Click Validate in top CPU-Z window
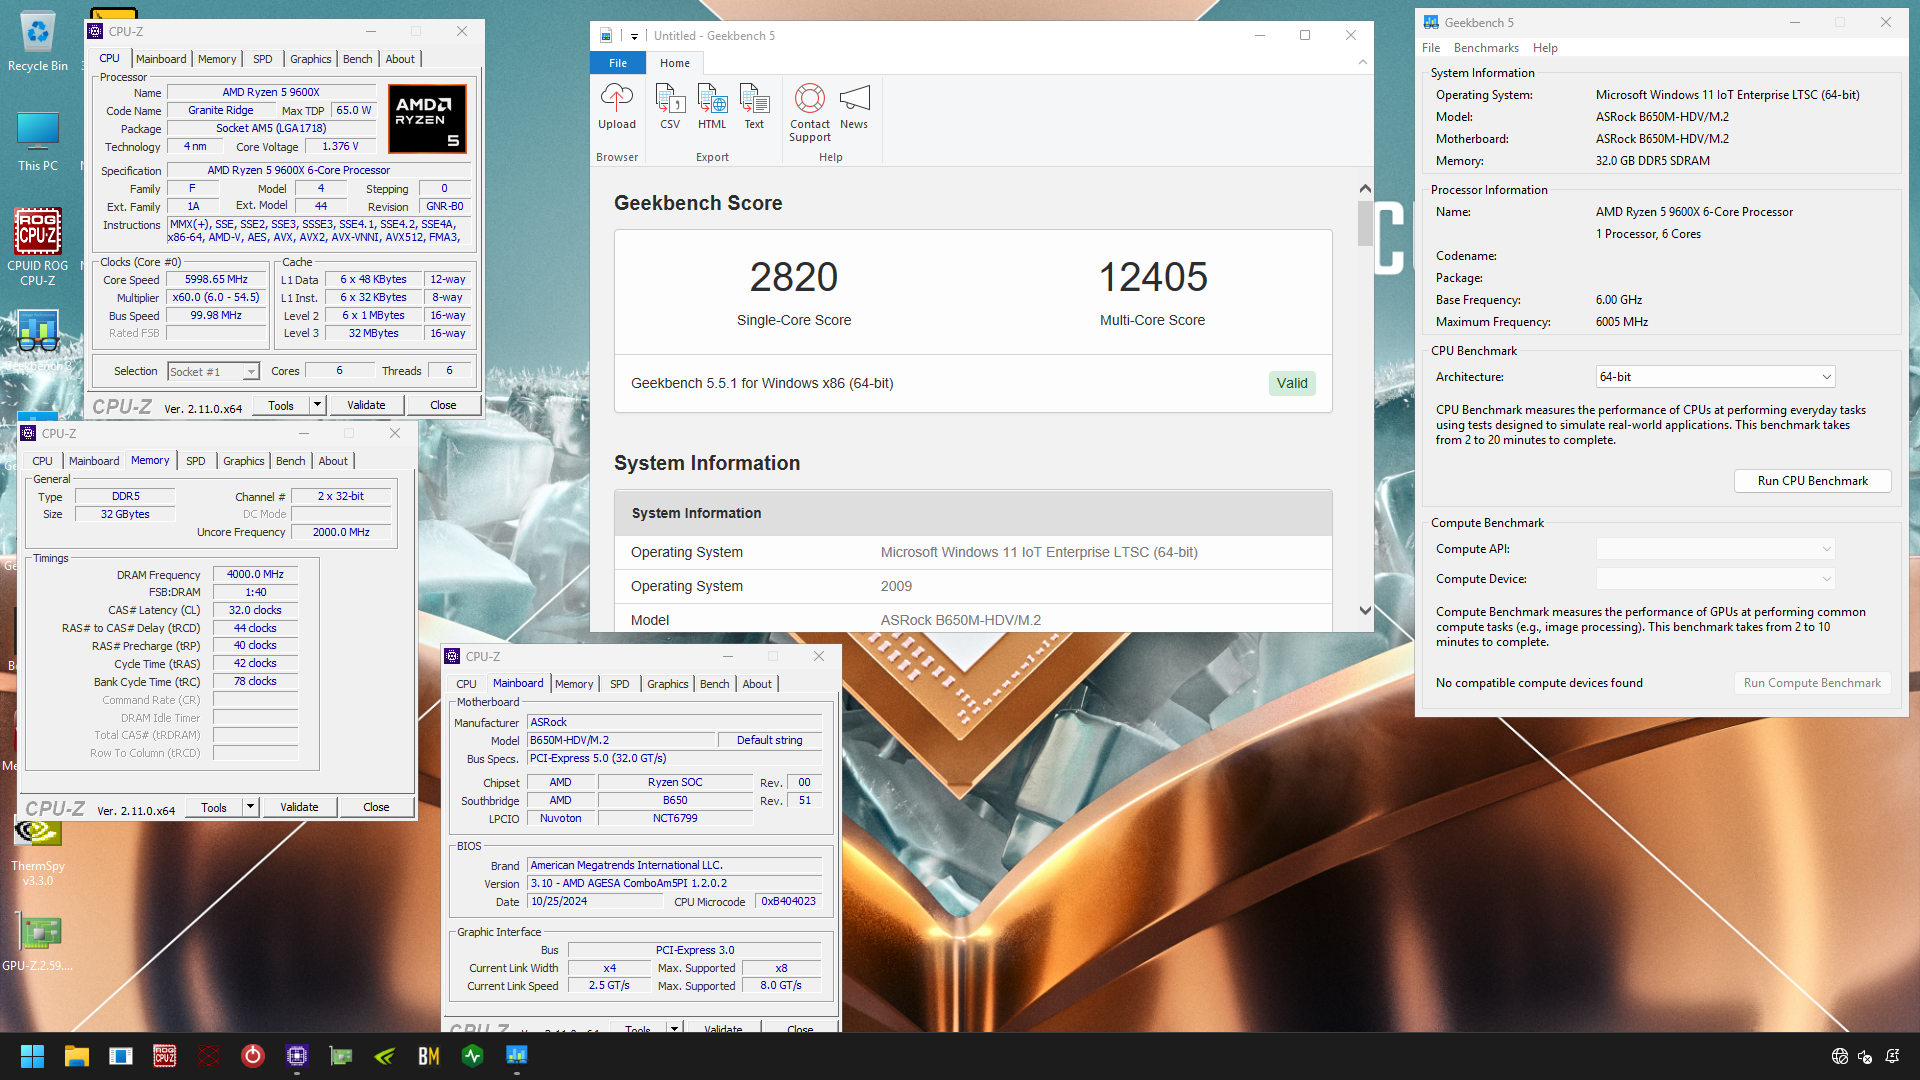Image resolution: width=1920 pixels, height=1080 pixels. 366,405
